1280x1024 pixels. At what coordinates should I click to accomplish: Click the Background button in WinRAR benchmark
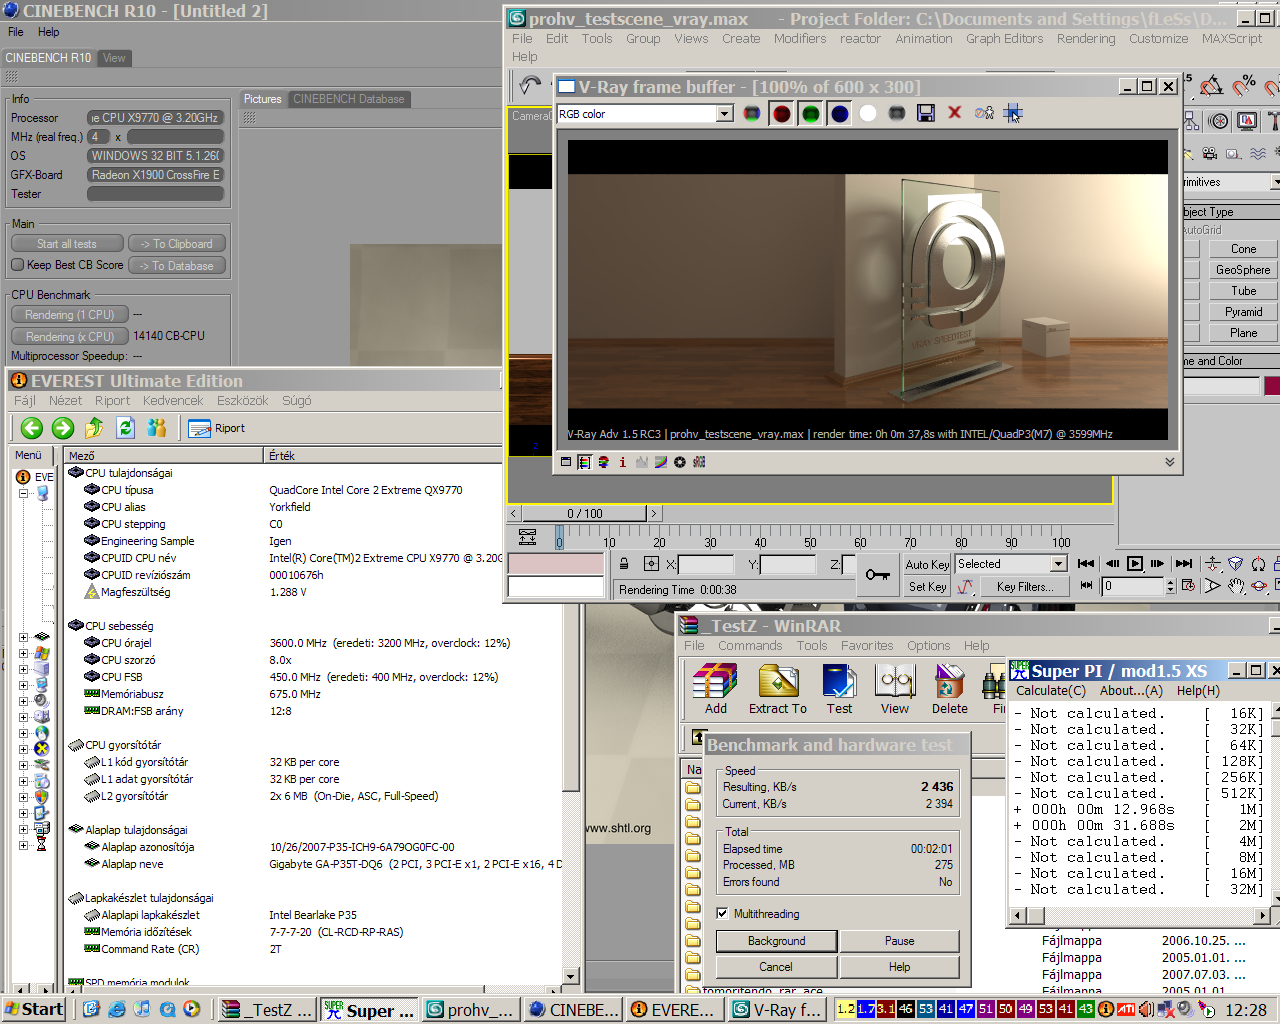(x=776, y=941)
